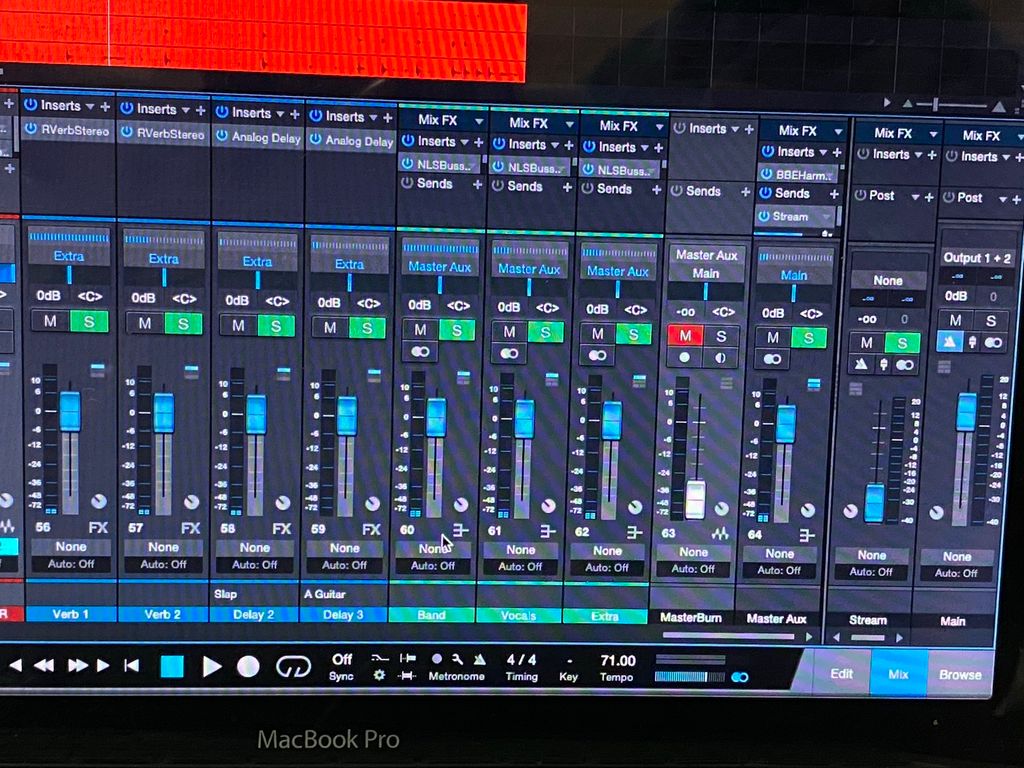Return to zero with skip-to-start button
This screenshot has height=768, width=1024.
pos(131,665)
